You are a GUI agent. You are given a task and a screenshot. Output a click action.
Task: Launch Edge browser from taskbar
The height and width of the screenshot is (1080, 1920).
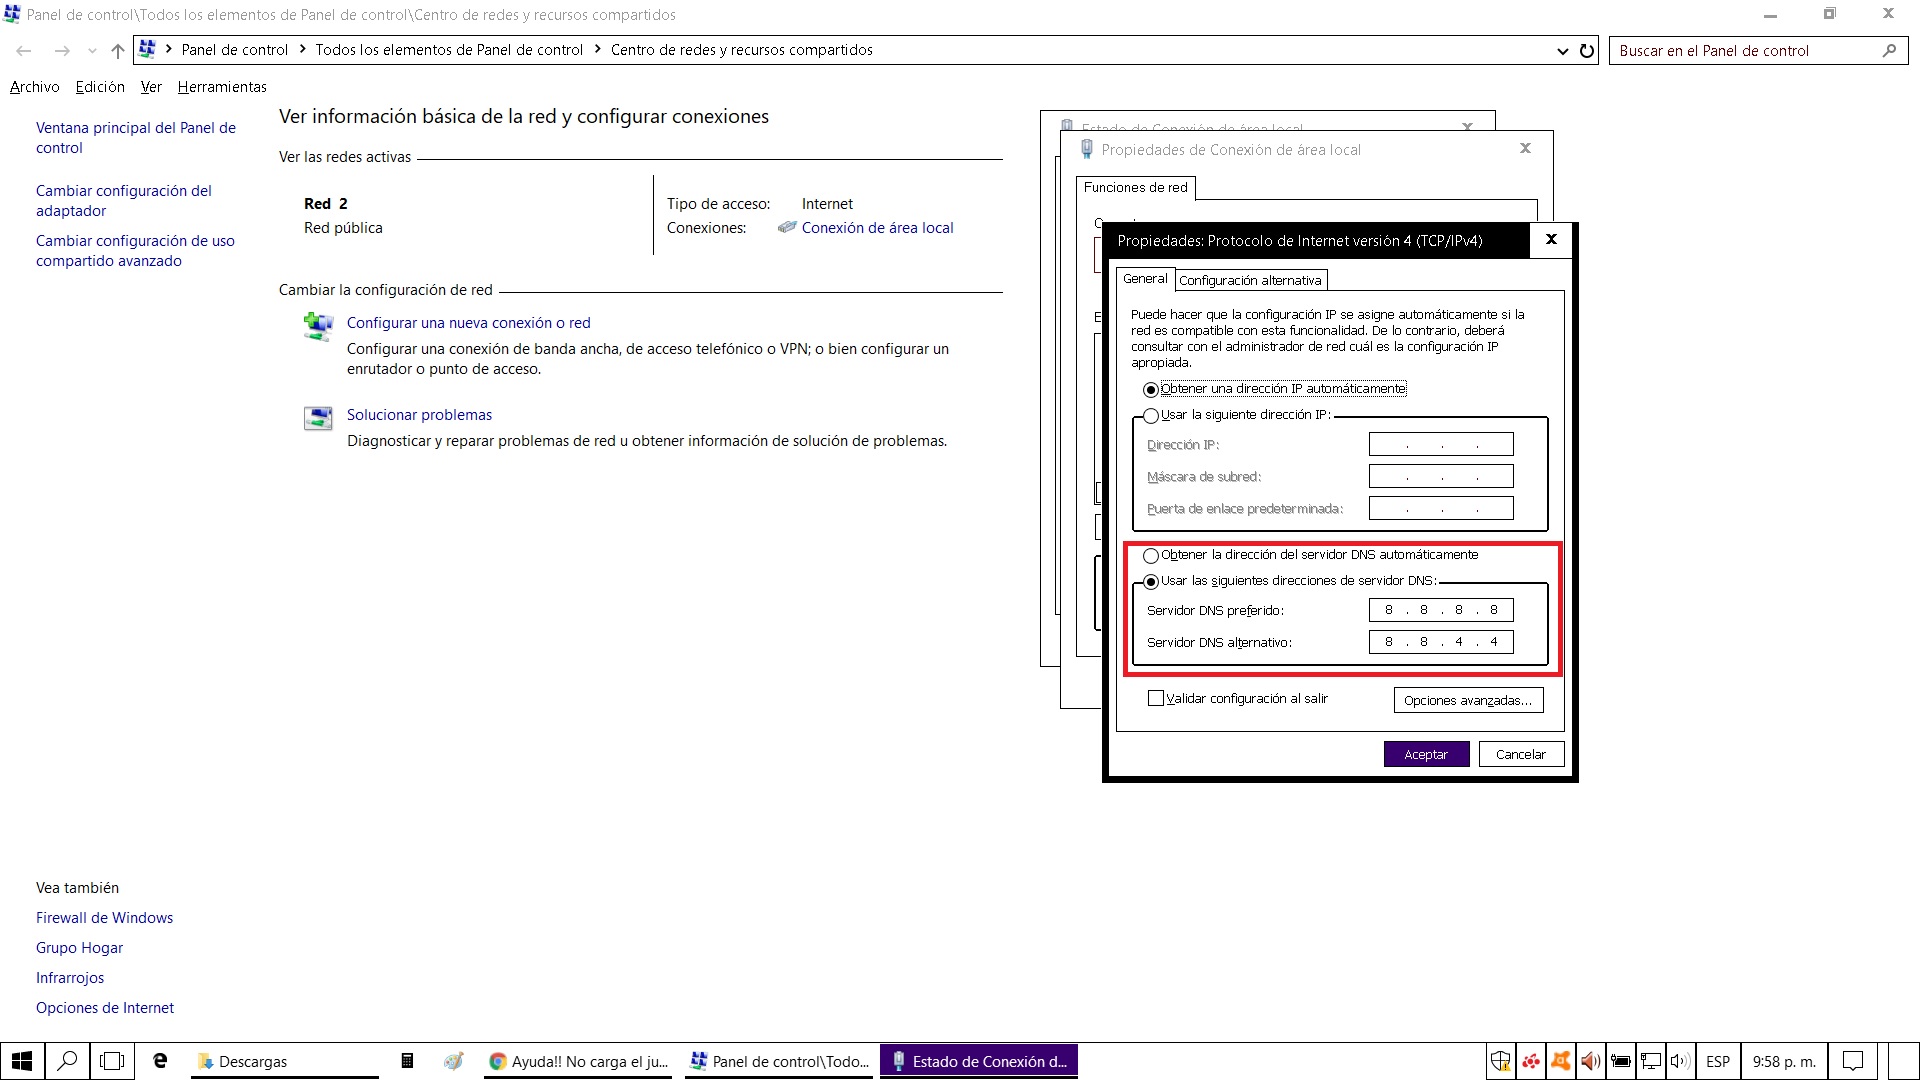point(160,1061)
